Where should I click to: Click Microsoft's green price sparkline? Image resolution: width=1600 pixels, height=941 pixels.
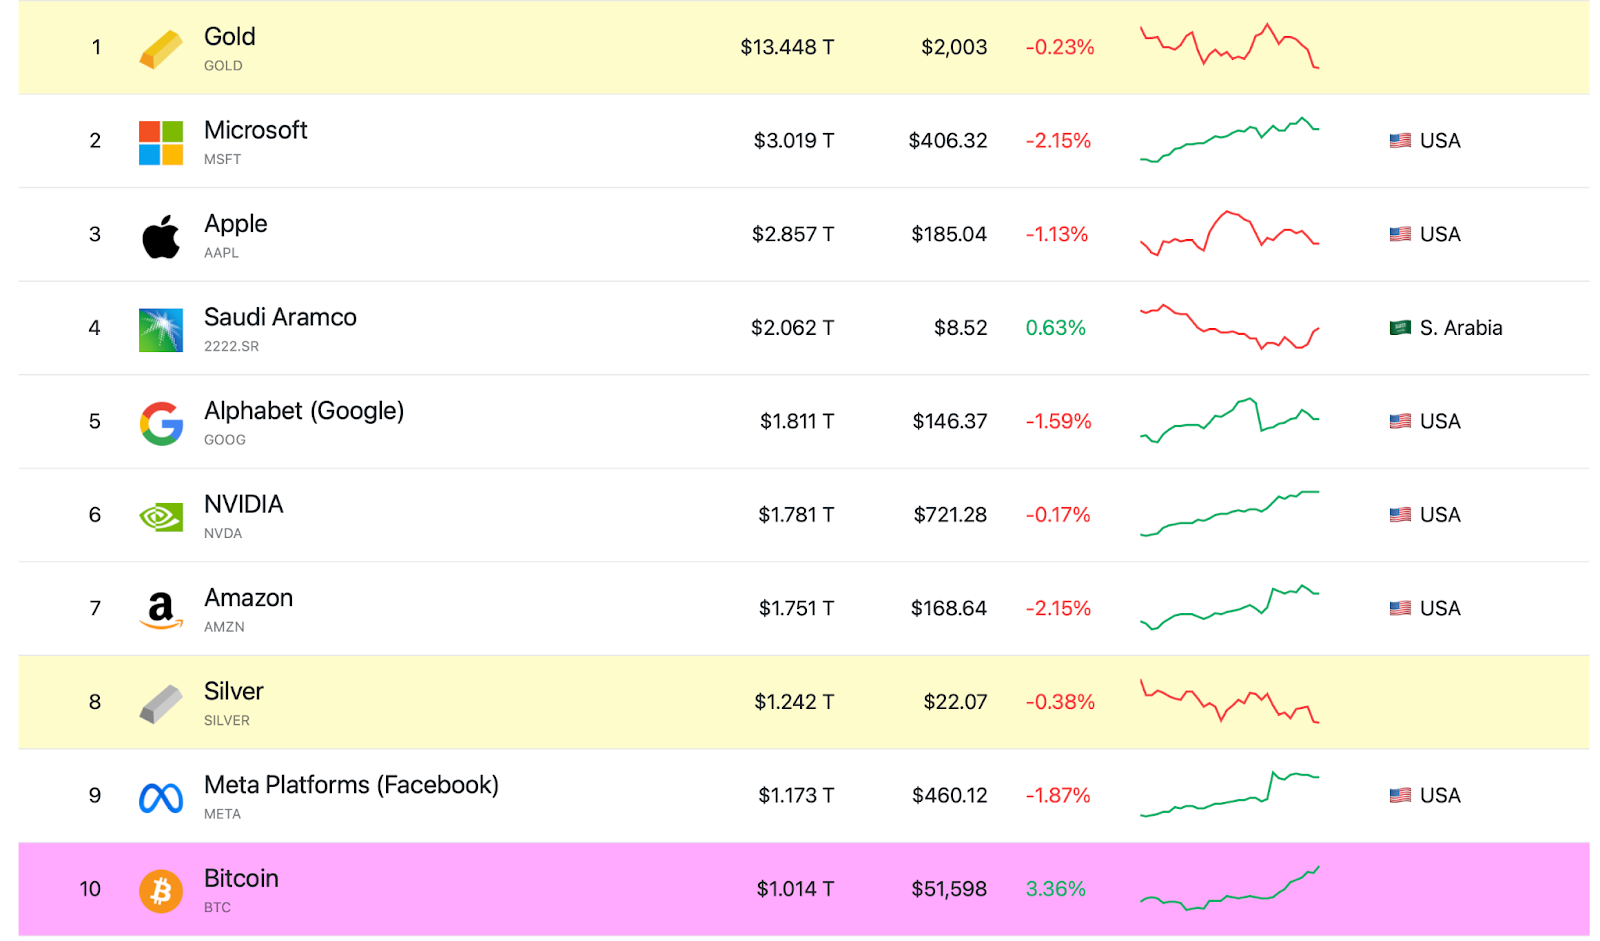coord(1230,140)
